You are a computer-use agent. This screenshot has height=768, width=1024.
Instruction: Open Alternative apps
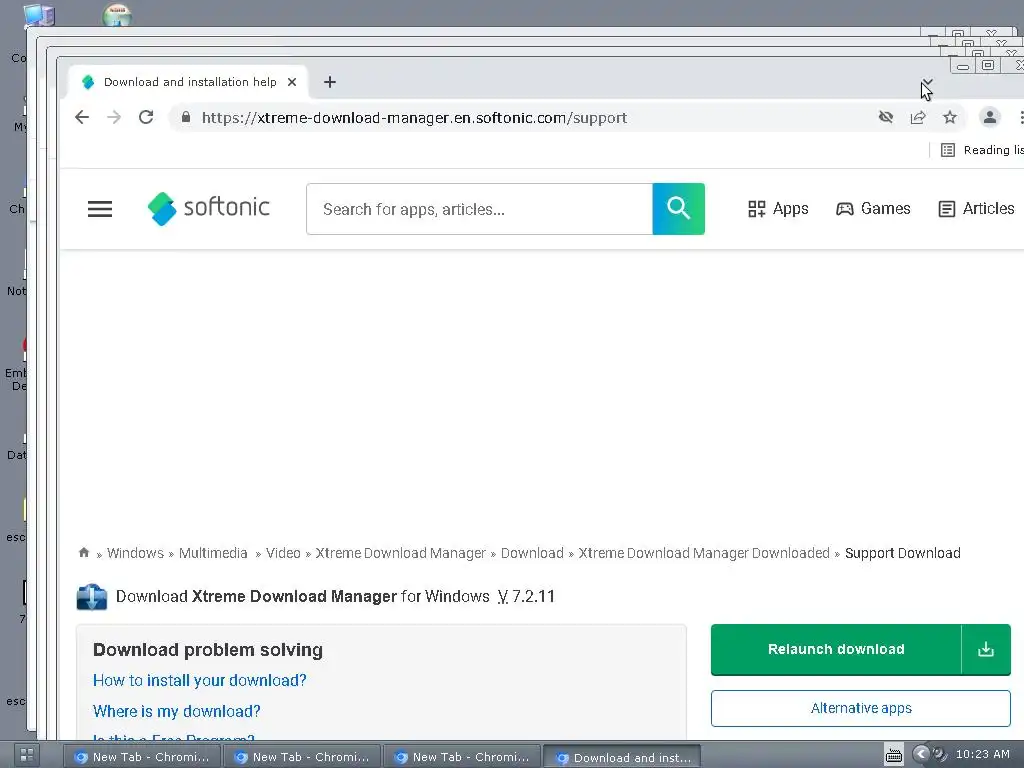coord(861,709)
